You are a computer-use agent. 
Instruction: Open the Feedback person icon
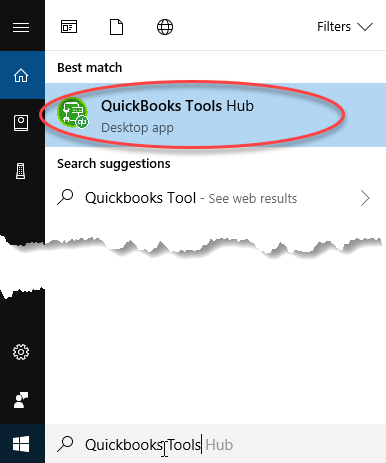coord(21,400)
